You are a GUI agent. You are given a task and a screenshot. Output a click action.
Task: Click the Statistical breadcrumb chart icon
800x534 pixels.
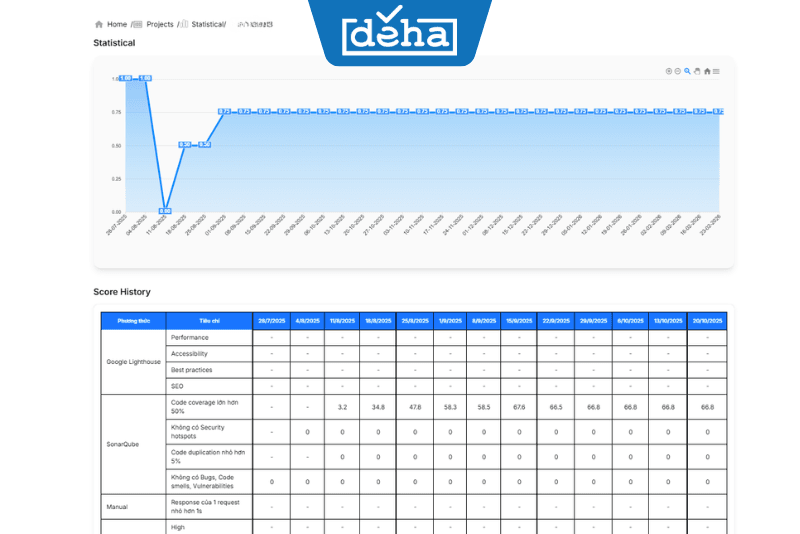(x=184, y=24)
